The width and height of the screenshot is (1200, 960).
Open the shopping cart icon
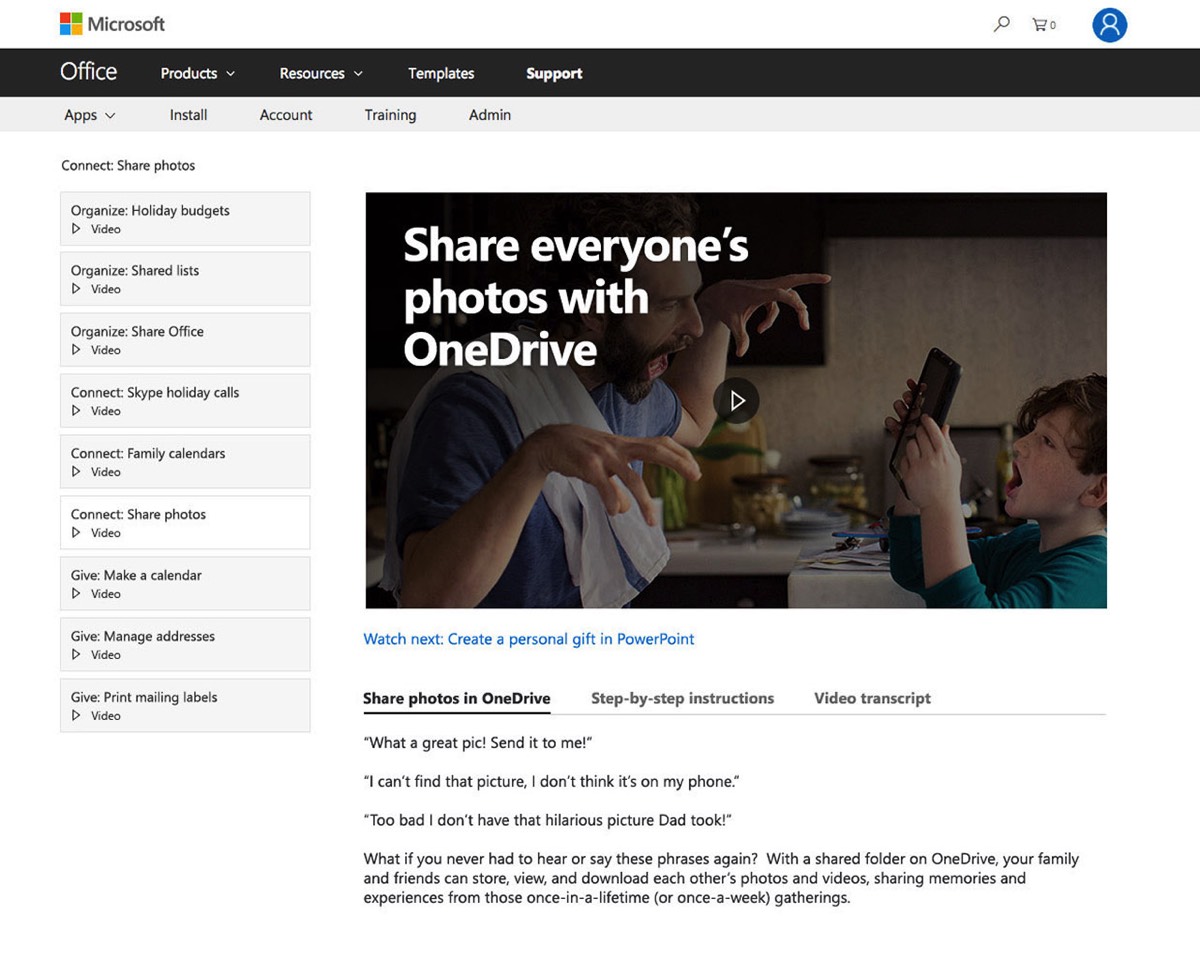click(x=1043, y=24)
